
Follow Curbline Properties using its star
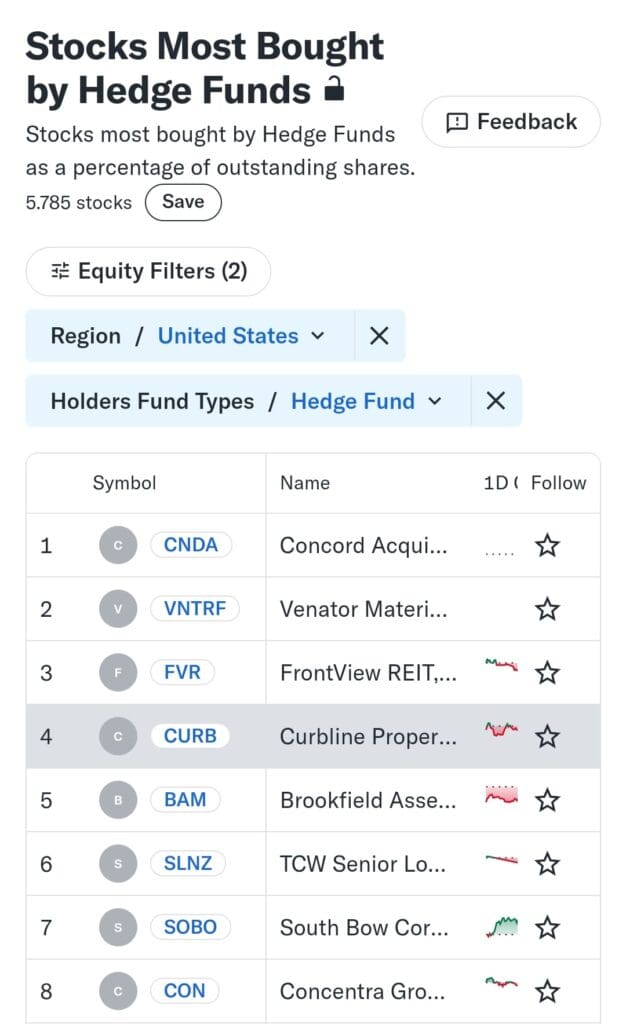(547, 736)
